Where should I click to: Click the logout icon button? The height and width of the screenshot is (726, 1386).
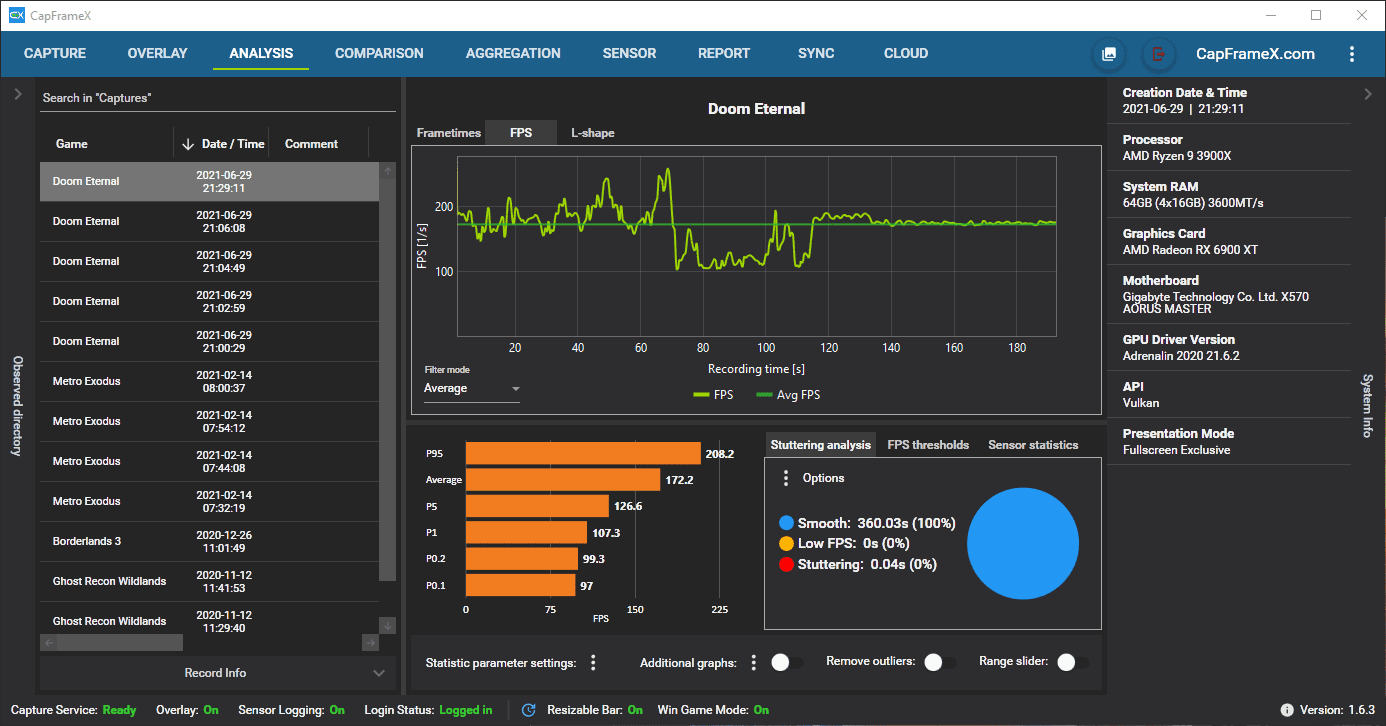[x=1158, y=54]
